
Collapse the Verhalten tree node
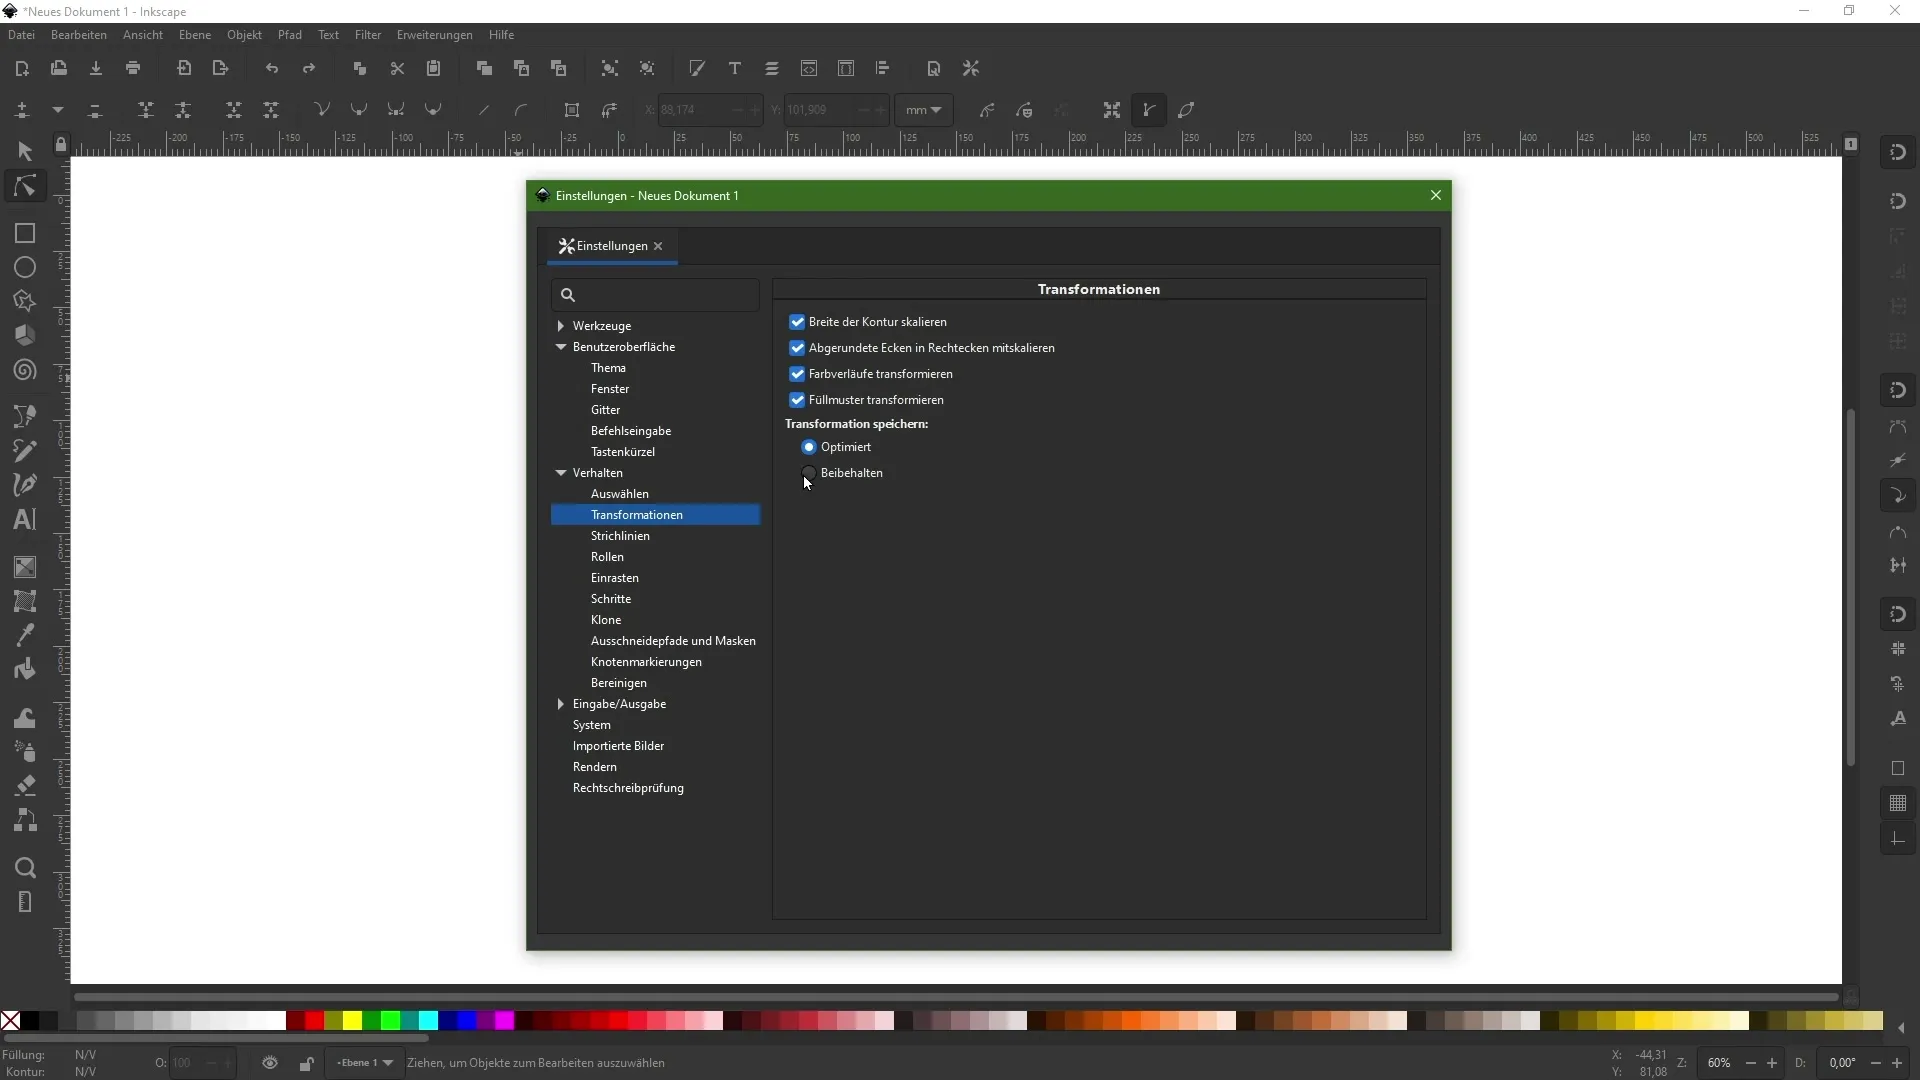[561, 473]
